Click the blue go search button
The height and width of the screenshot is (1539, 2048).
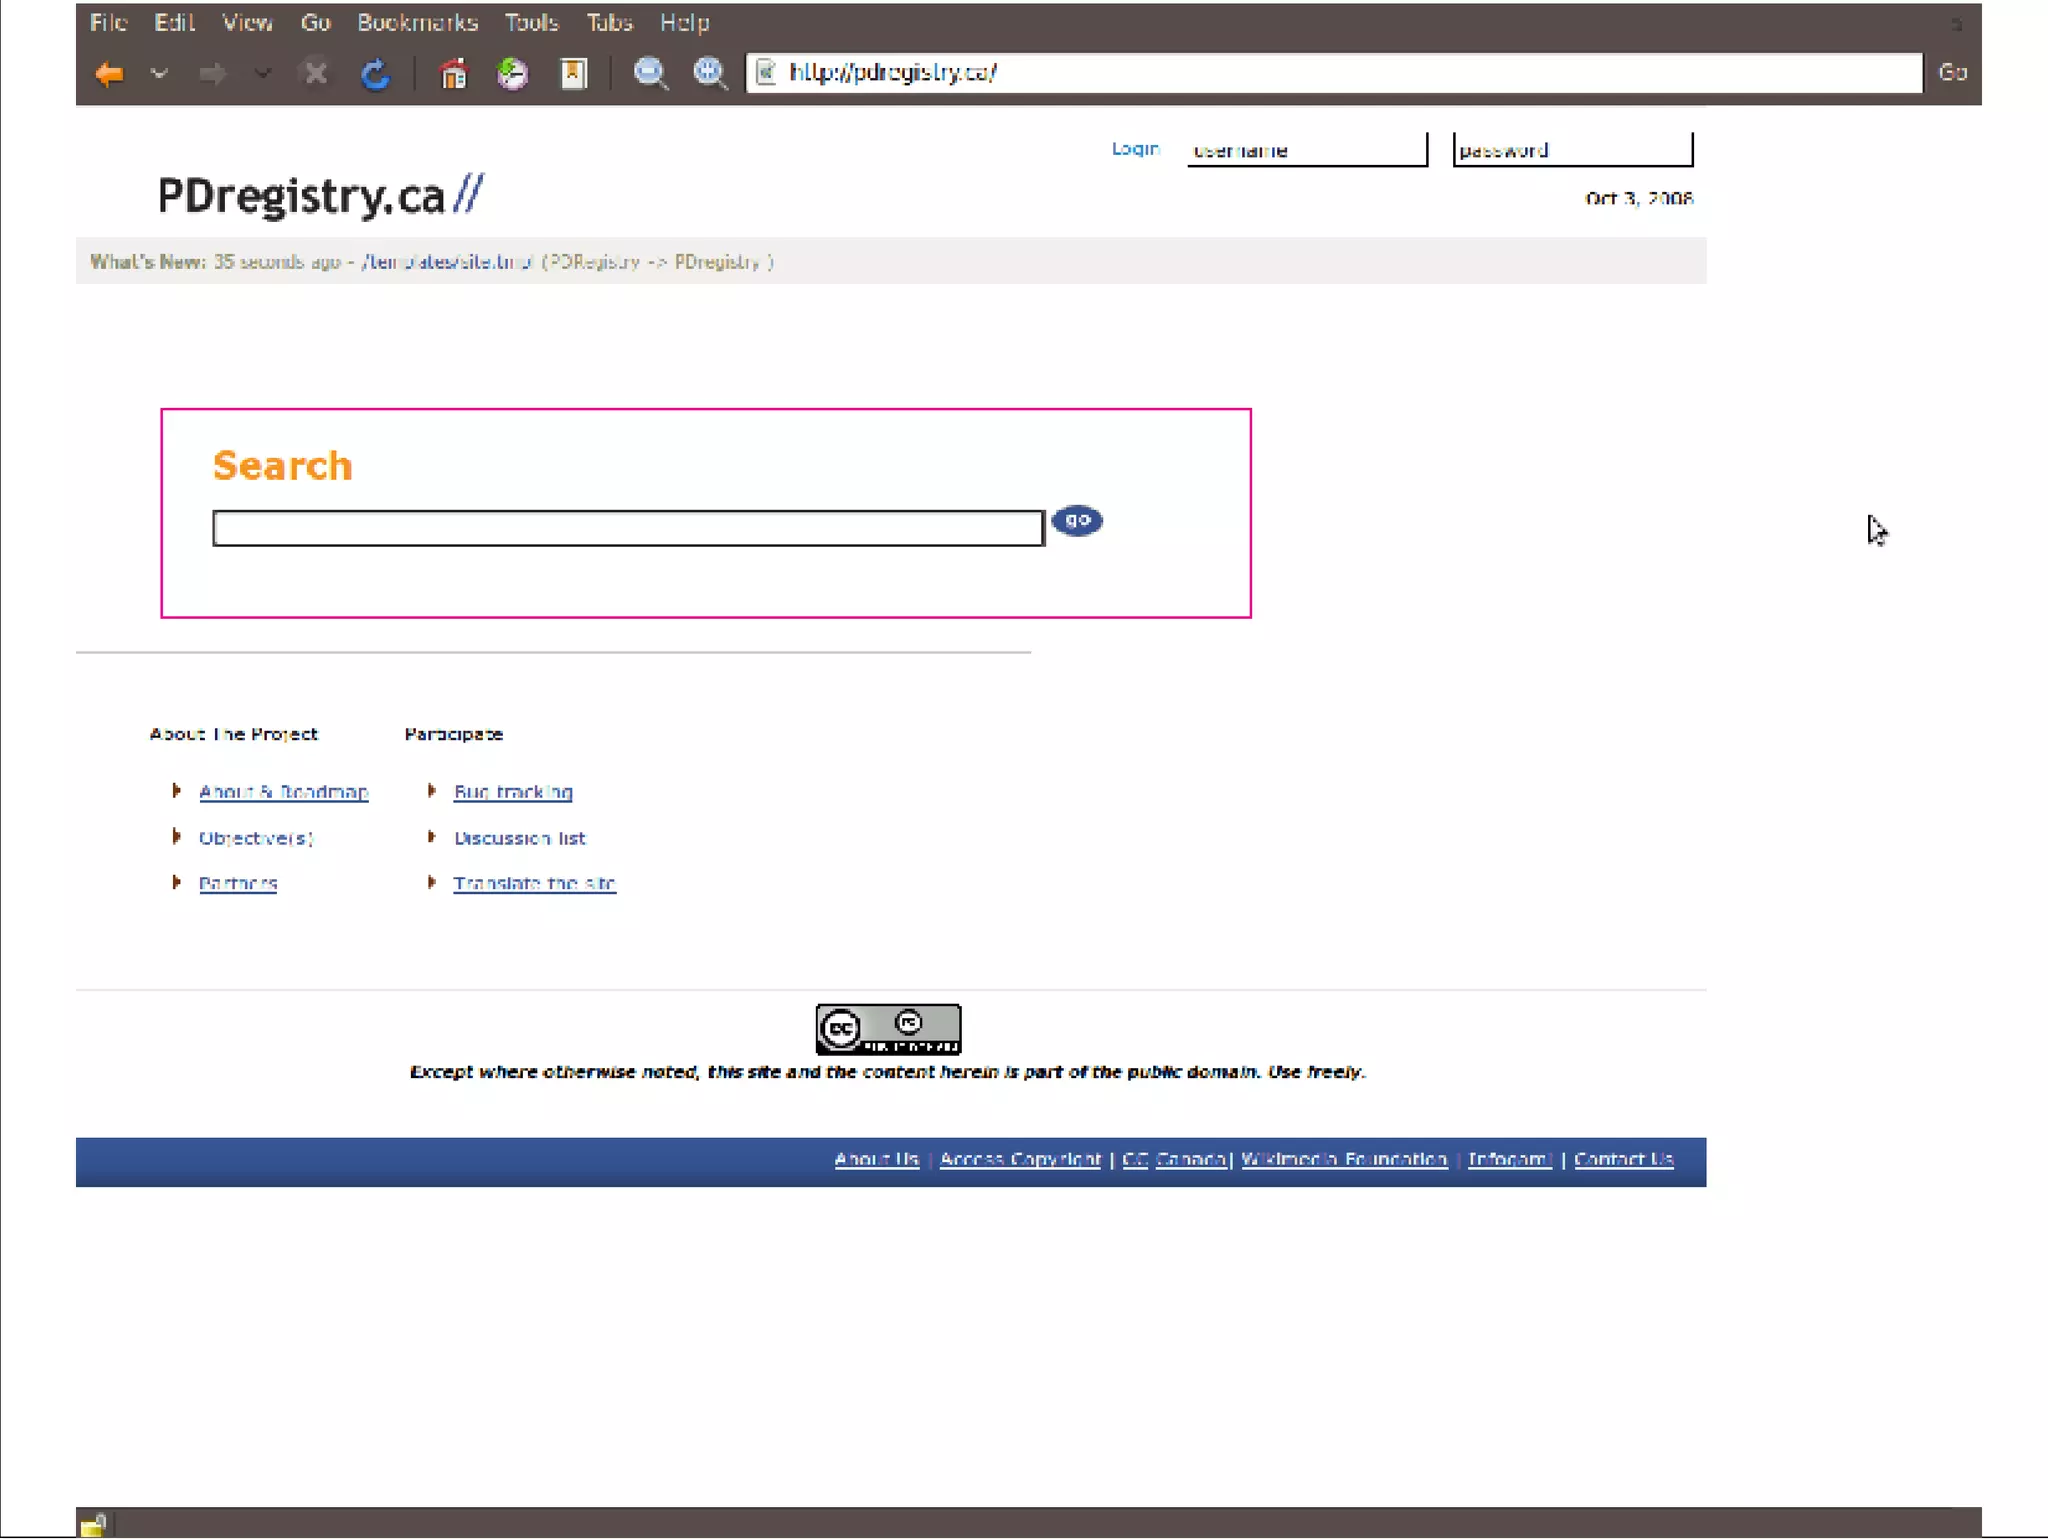[x=1077, y=520]
